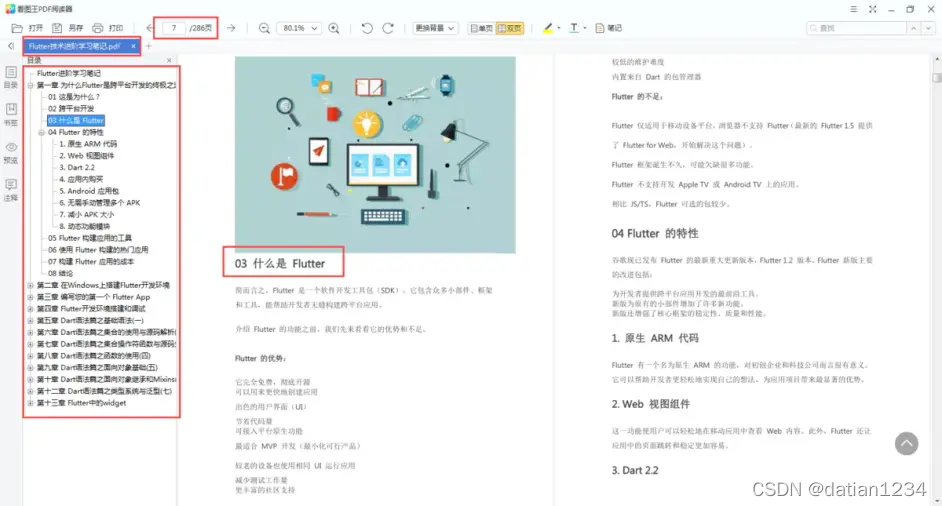Open outline item 07 构建 Flutter 应用的成本

tap(91, 261)
